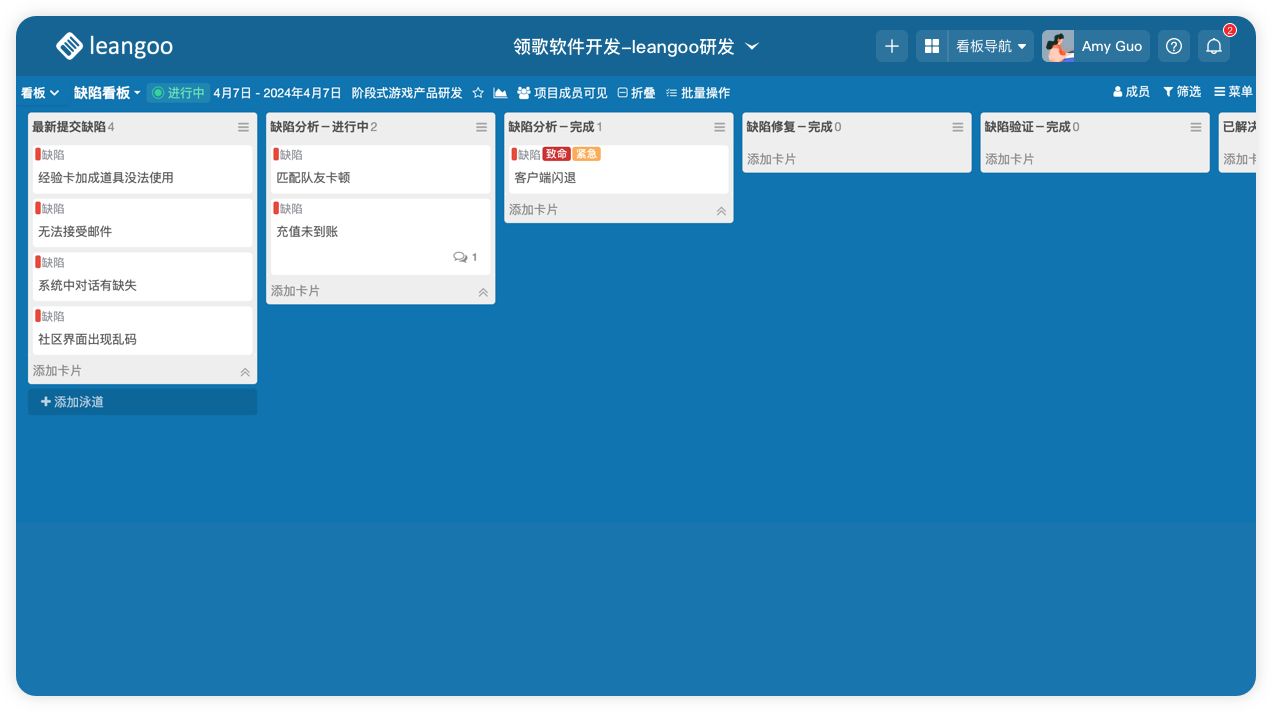
Task: Toggle the 进行中 status badge
Action: click(x=178, y=93)
